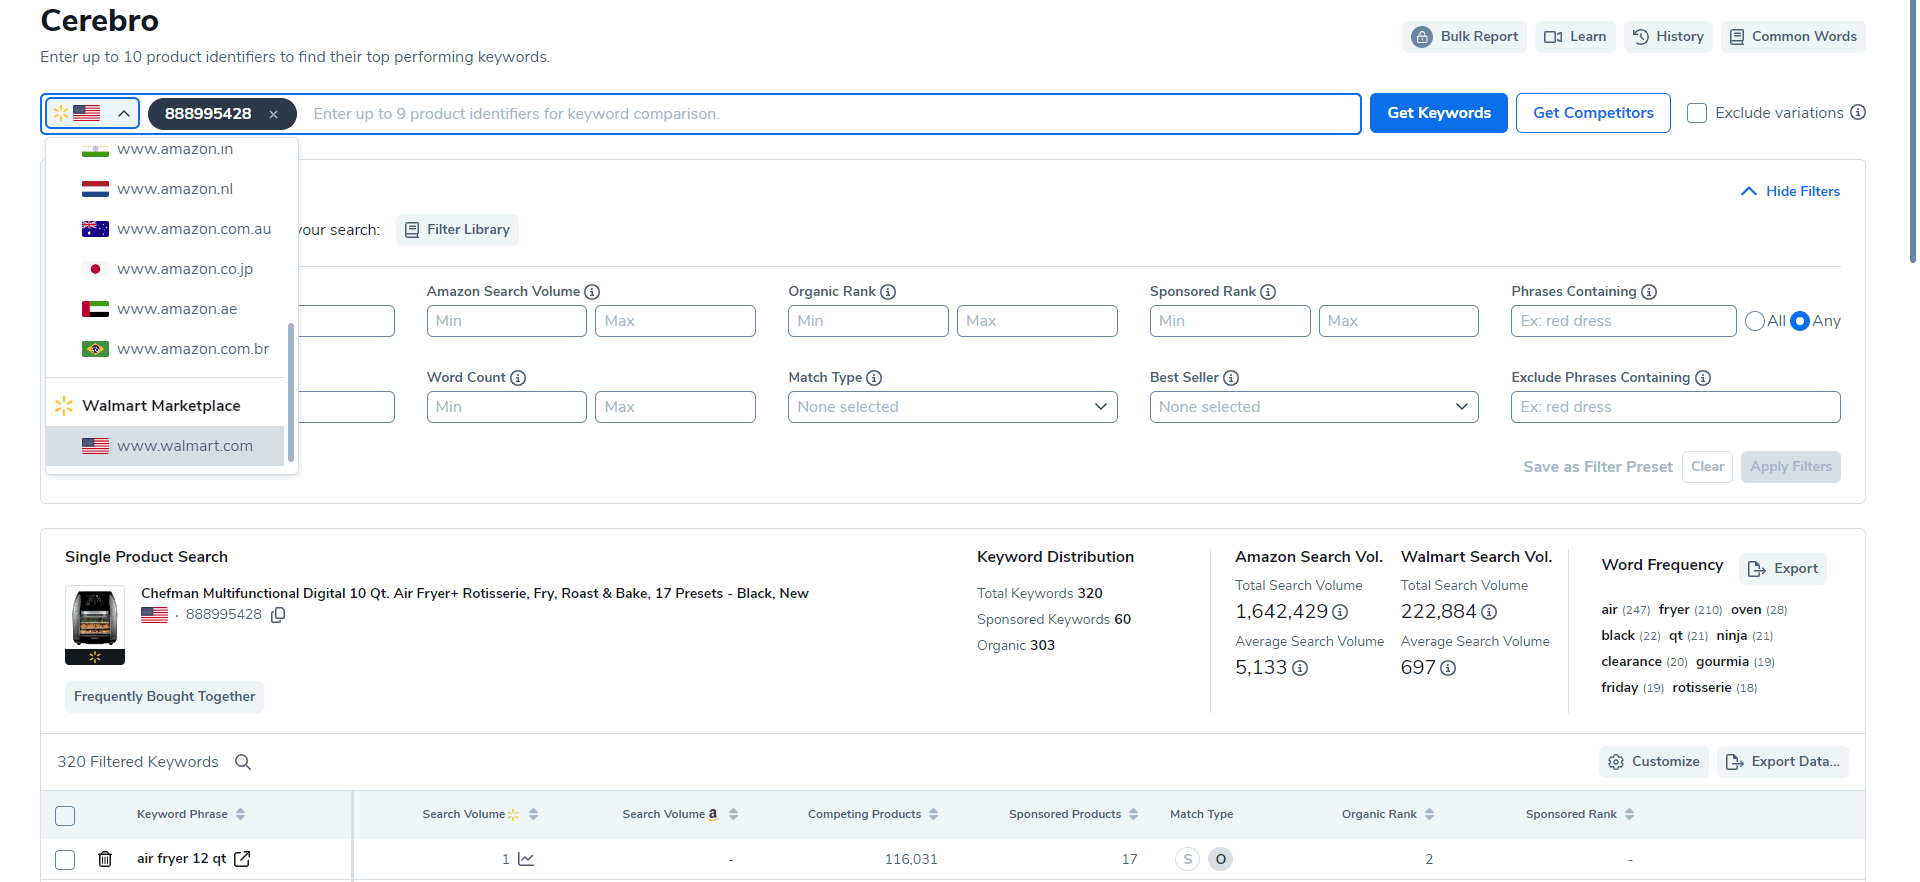Show Amazon Search Volume info icon
The image size is (1920, 882).
592,292
